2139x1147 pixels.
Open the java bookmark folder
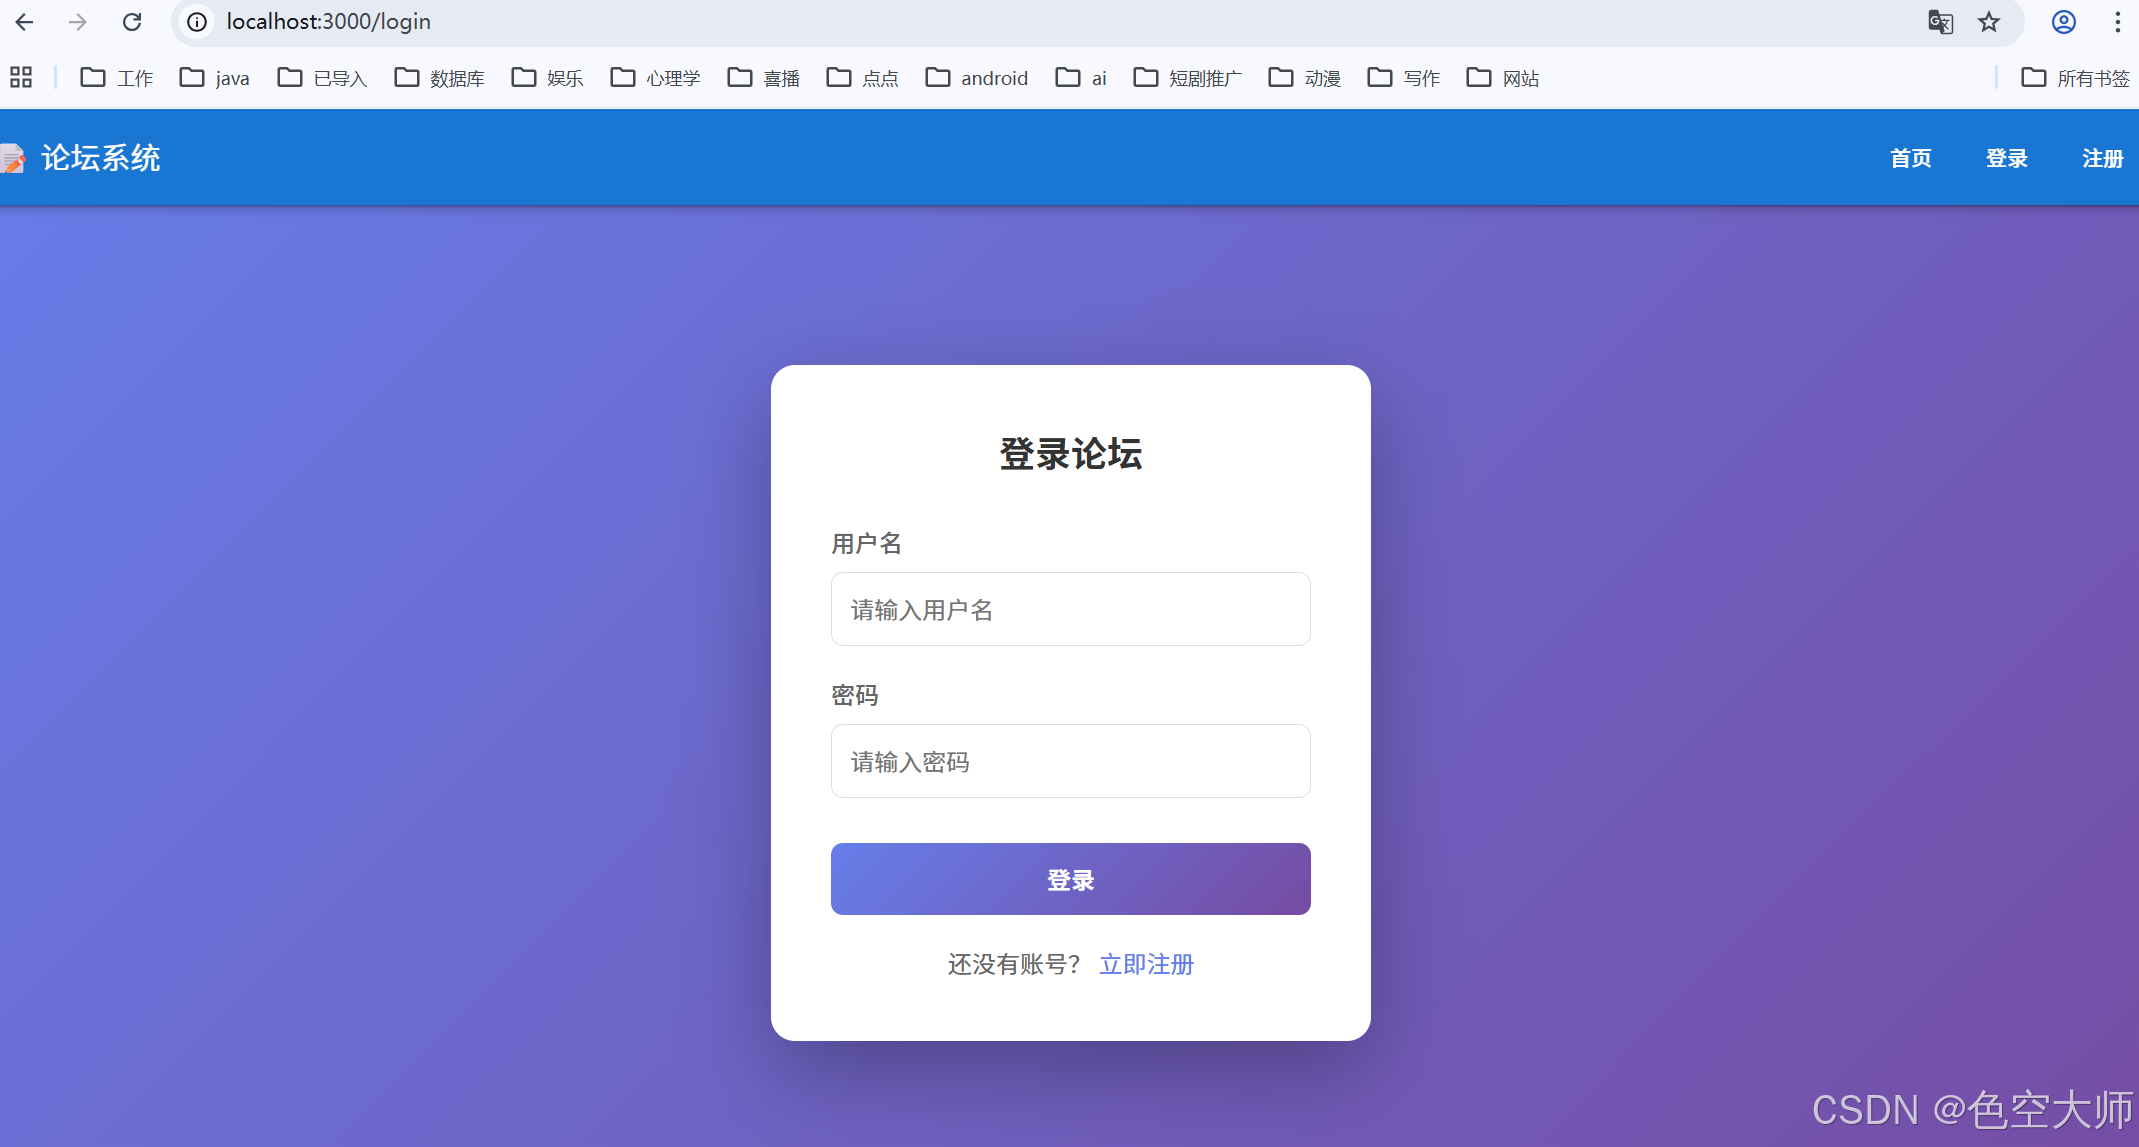pyautogui.click(x=214, y=78)
